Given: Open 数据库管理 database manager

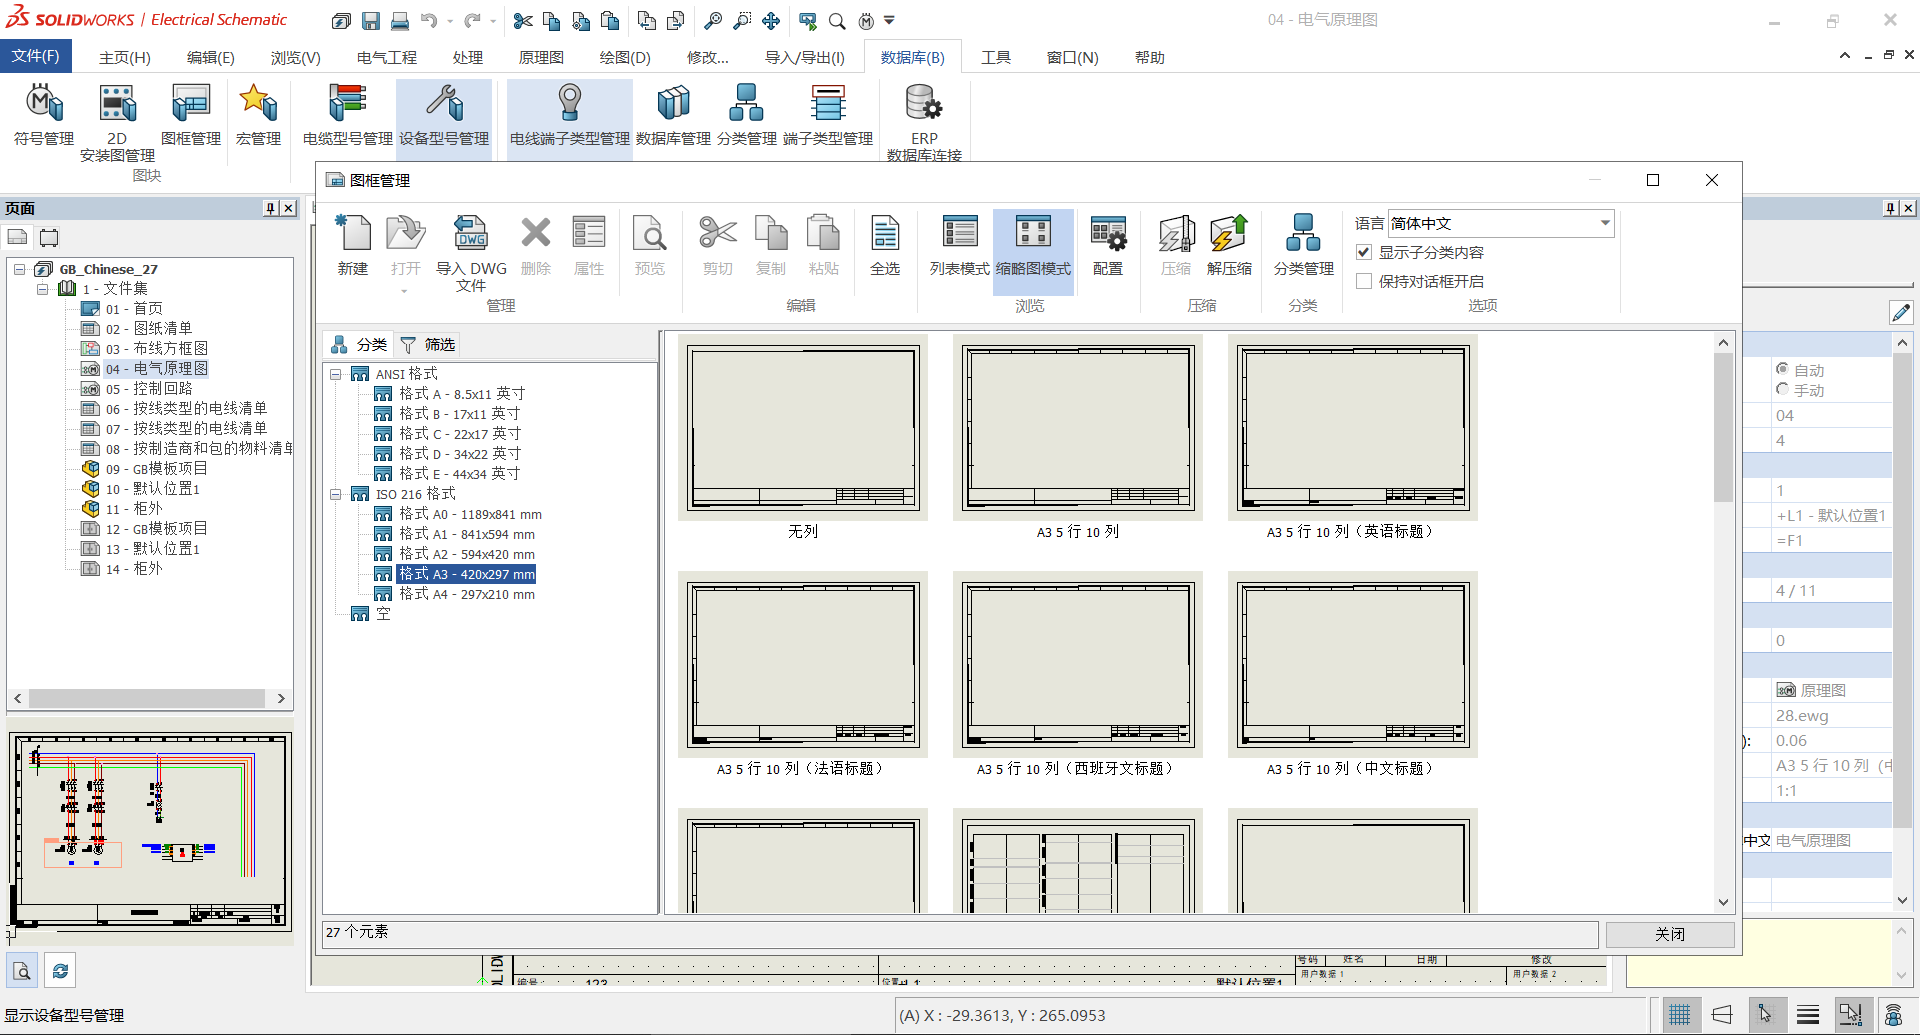Looking at the screenshot, I should pyautogui.click(x=673, y=116).
